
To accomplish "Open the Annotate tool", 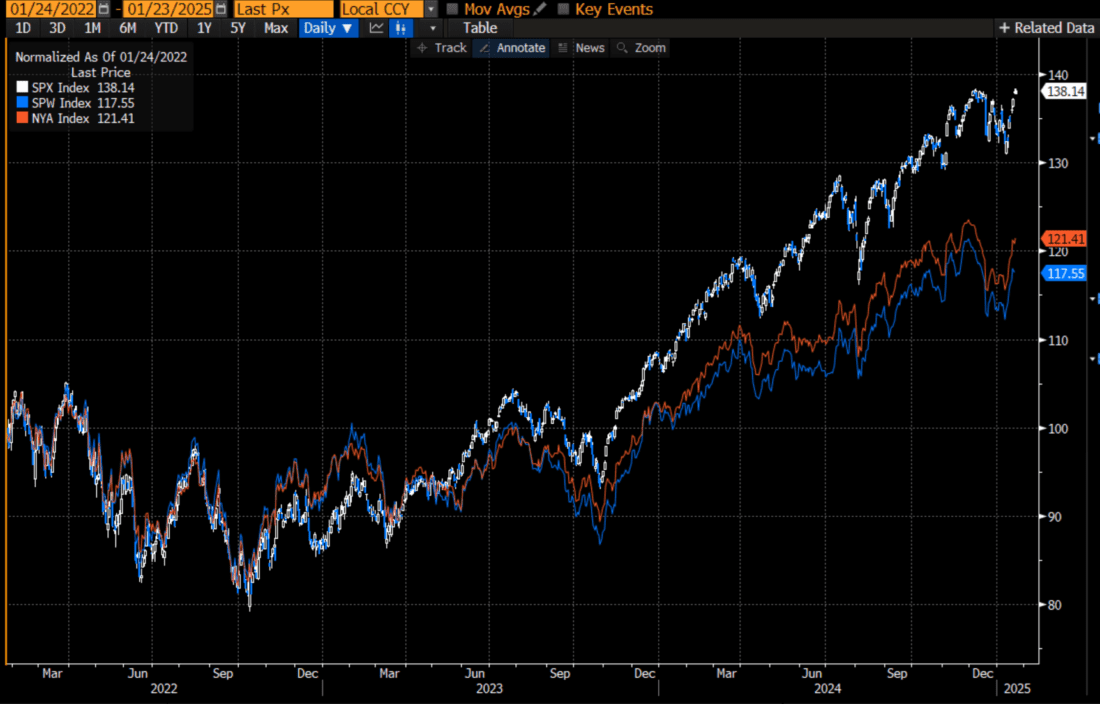I will pos(512,48).
